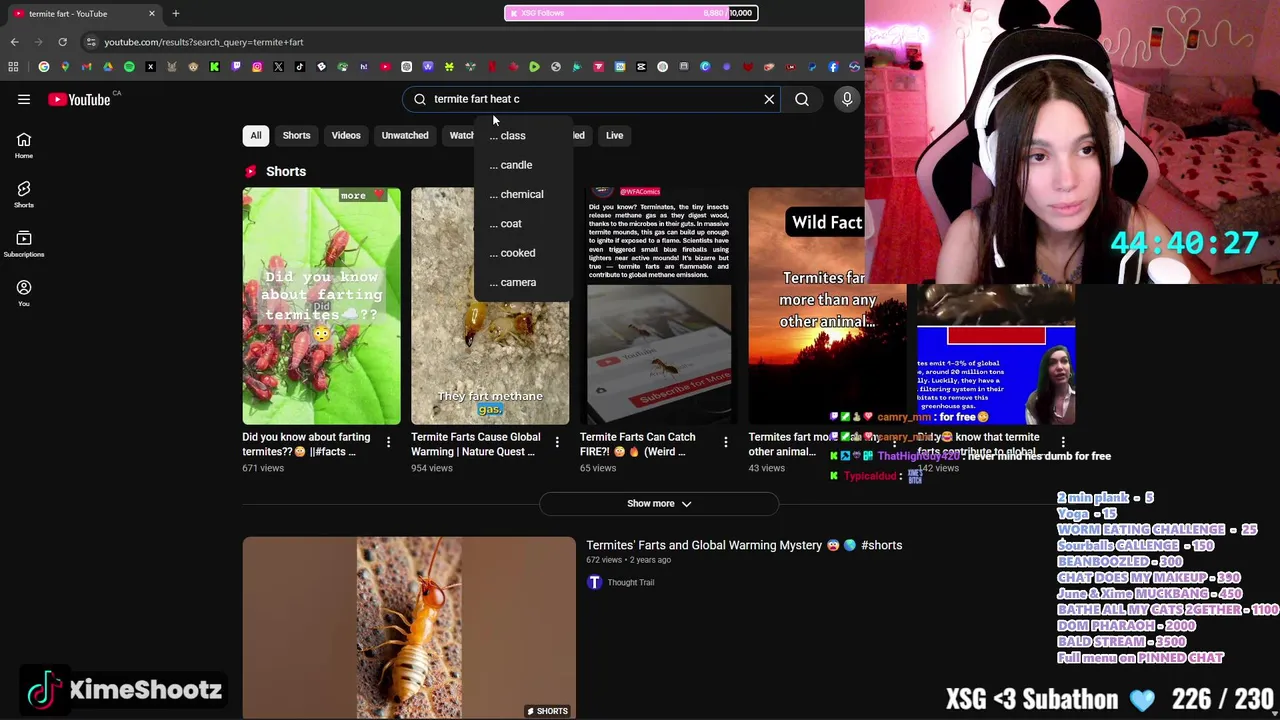Click the '672 views • 2 years ago' text
Image resolution: width=1280 pixels, height=720 pixels.
click(x=628, y=560)
